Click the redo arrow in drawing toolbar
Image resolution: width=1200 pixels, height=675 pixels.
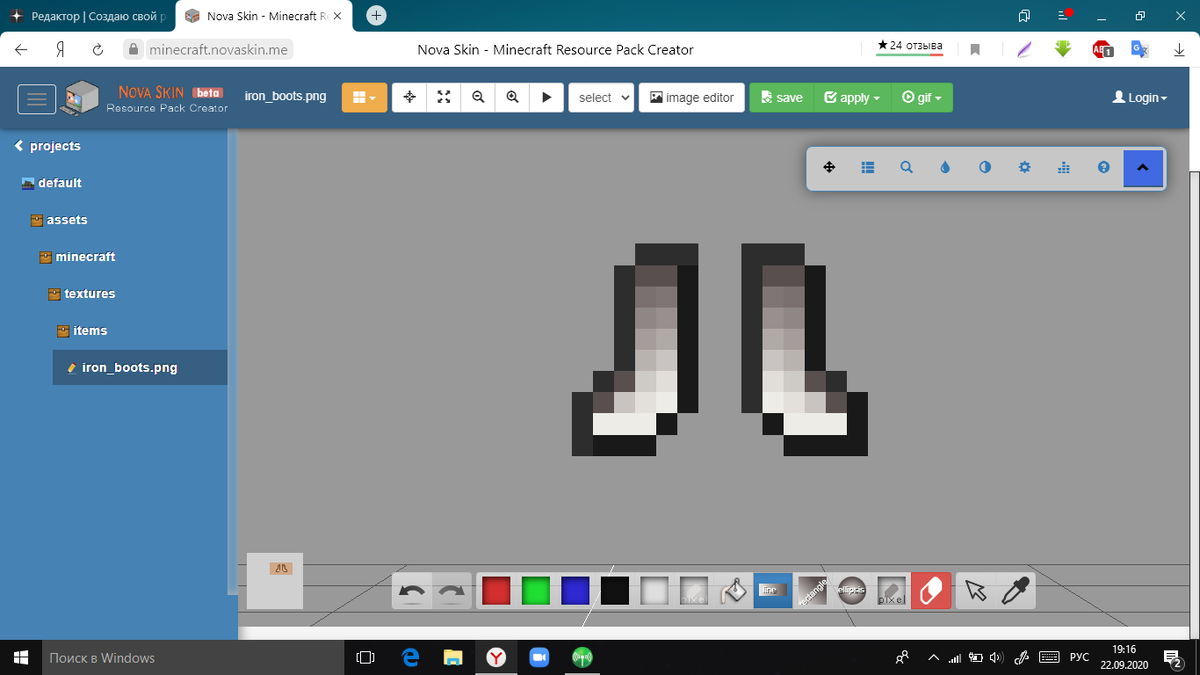tap(452, 591)
